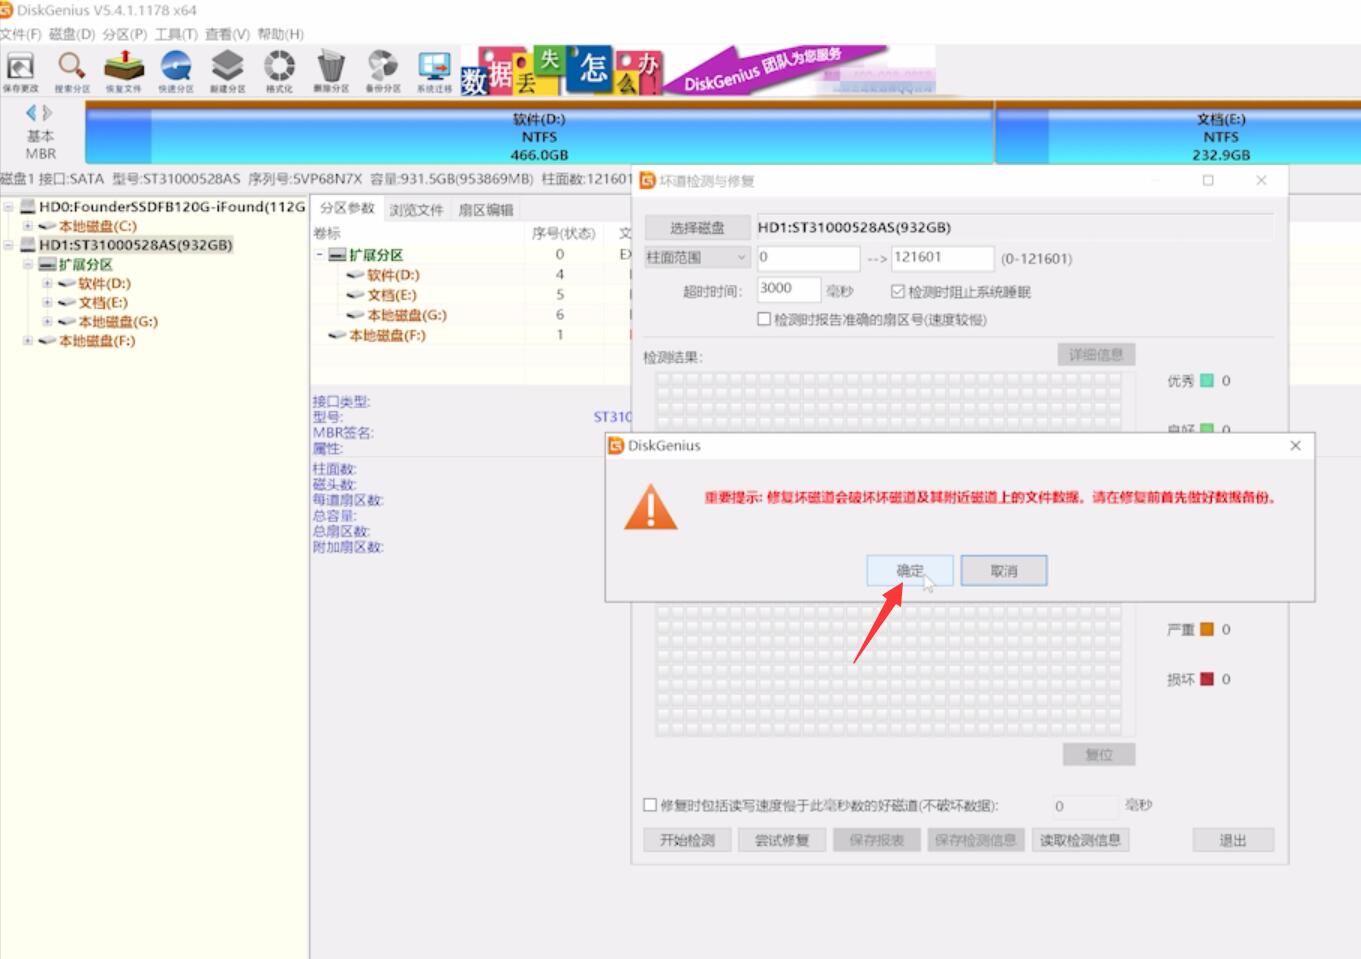
Task: Confirm the warning with 确定 button
Action: coord(910,571)
